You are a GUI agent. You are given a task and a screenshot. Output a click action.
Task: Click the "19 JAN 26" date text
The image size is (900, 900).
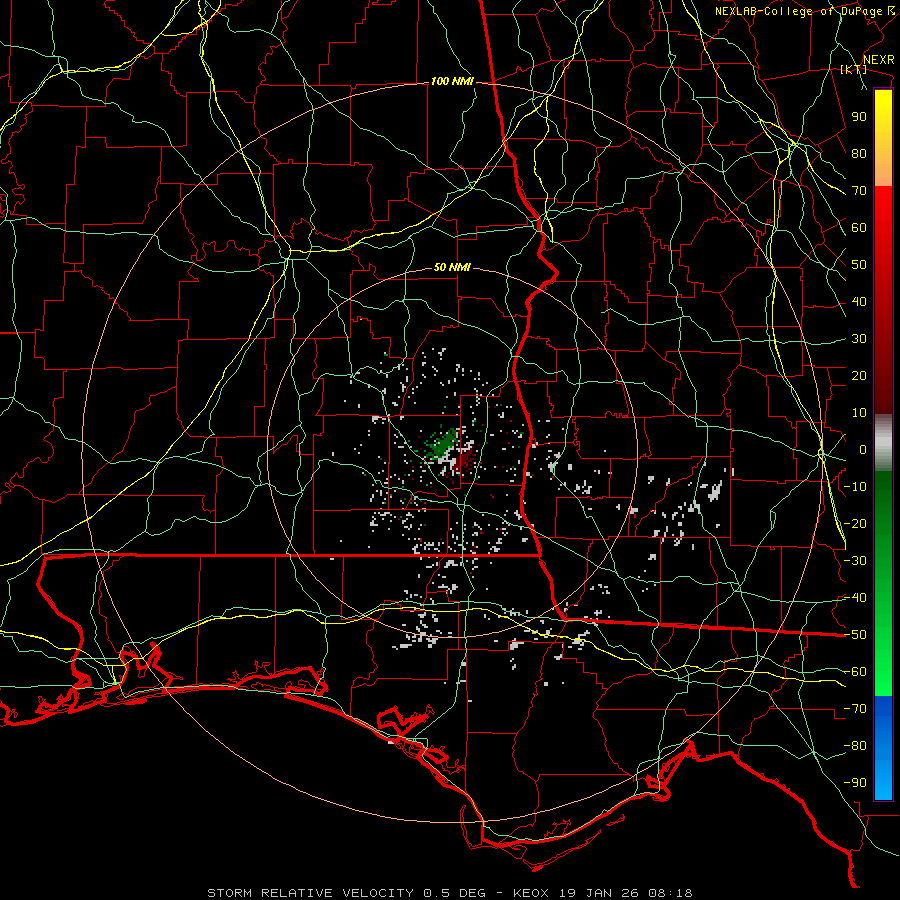click(600, 893)
